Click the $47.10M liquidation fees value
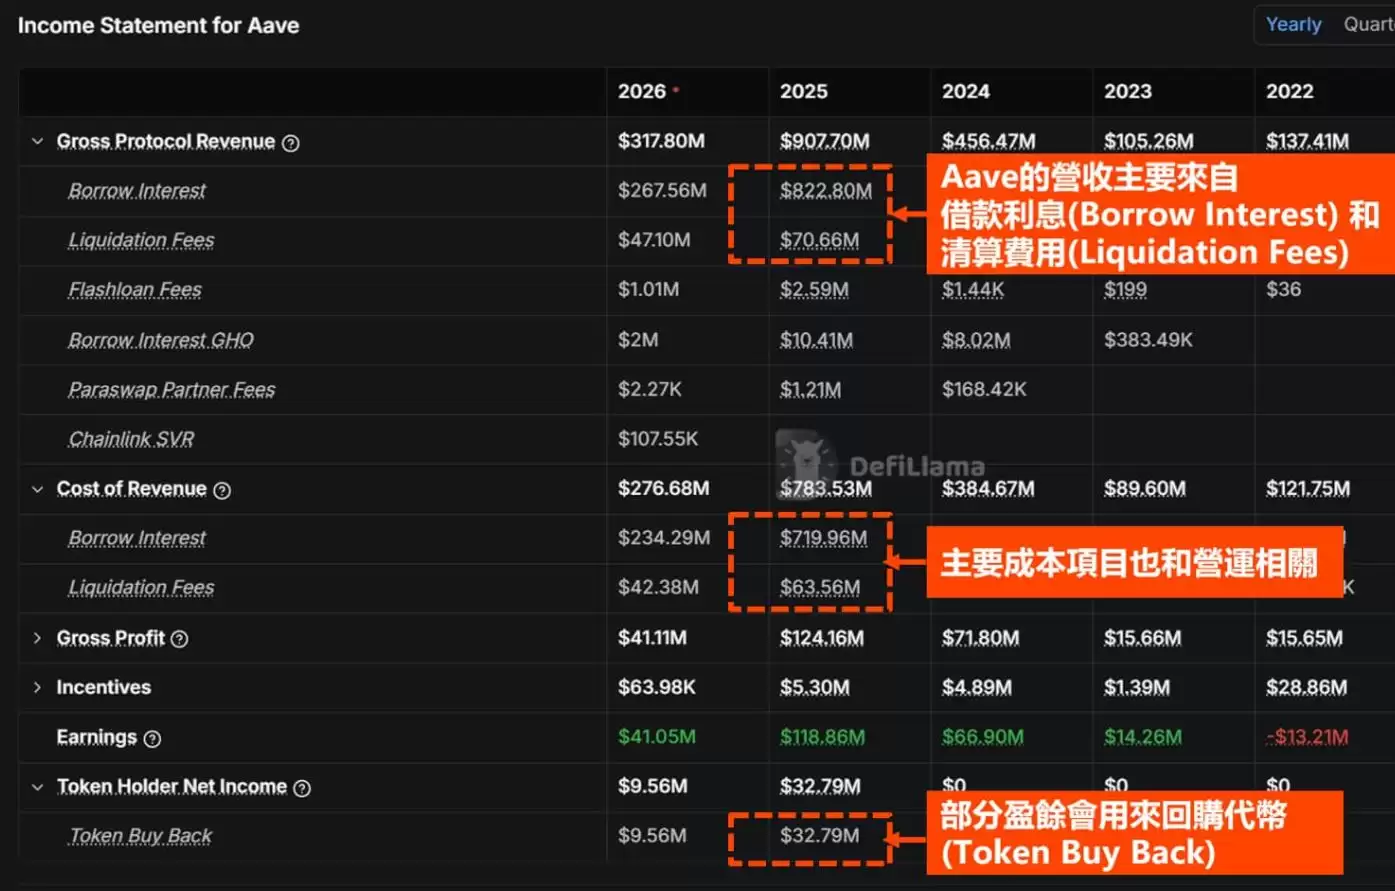This screenshot has width=1395, height=891. click(x=654, y=240)
